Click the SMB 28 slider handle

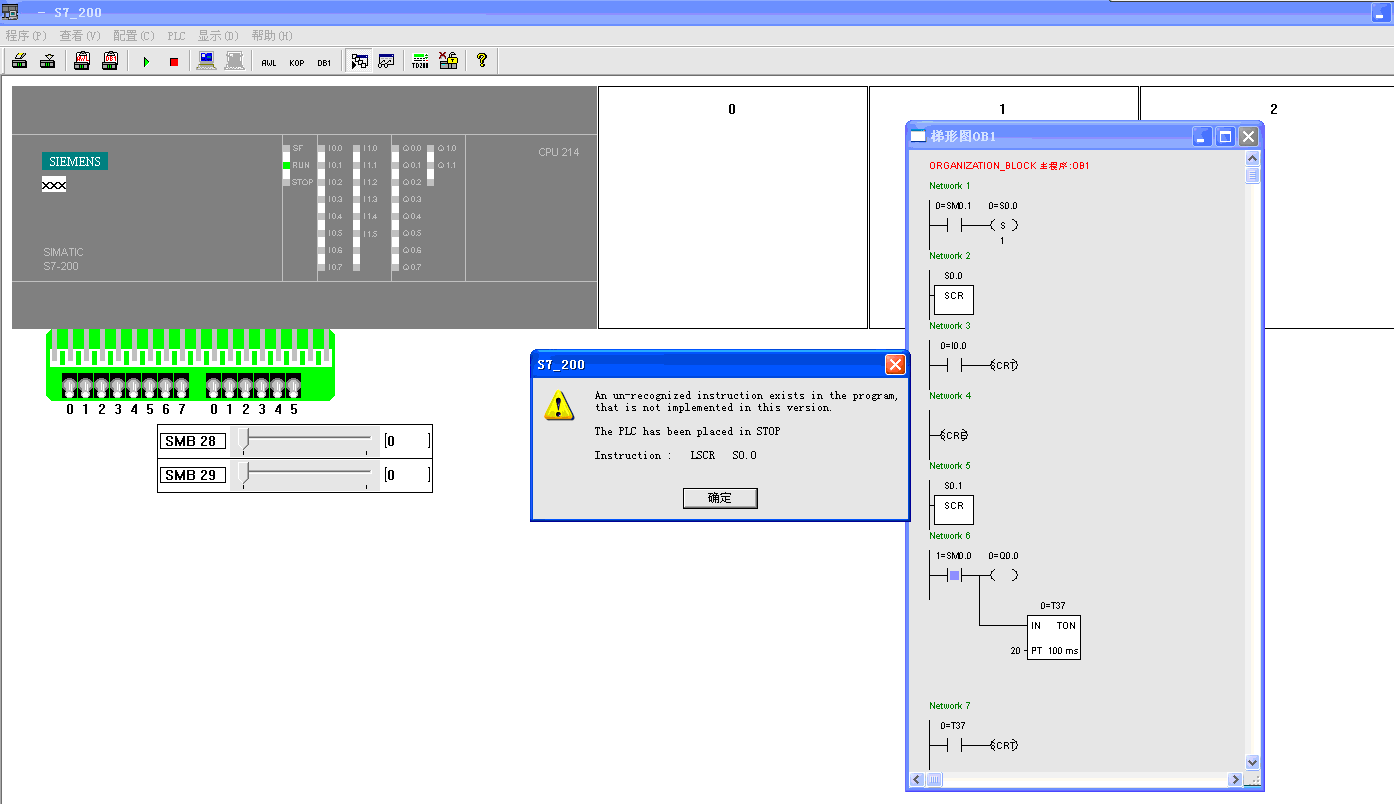pyautogui.click(x=244, y=440)
